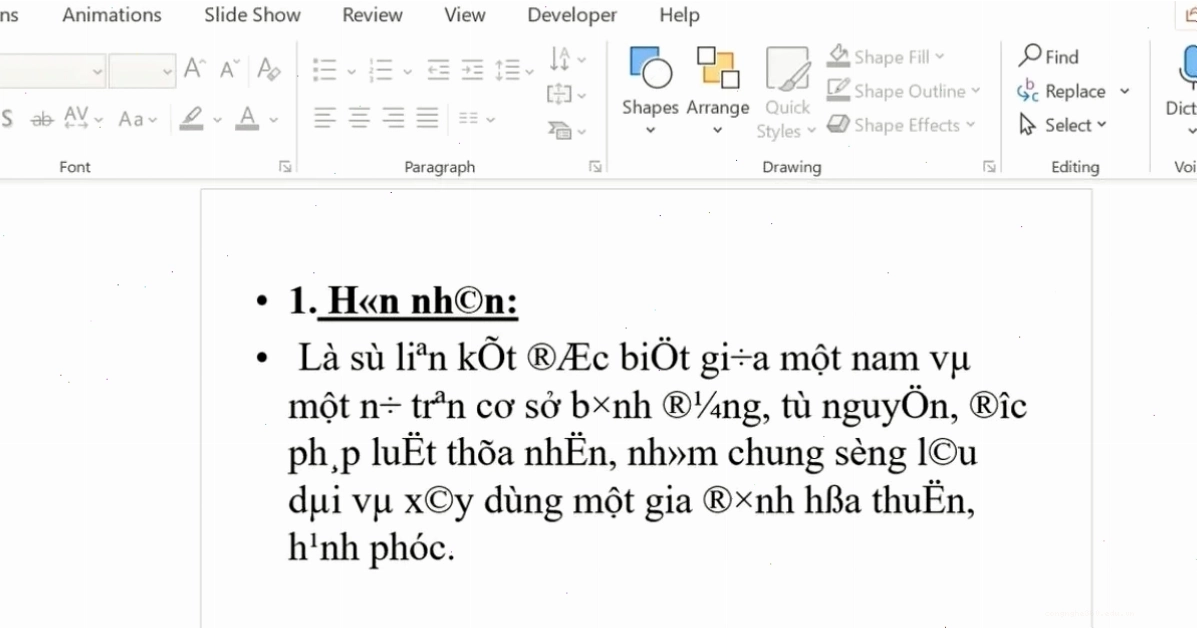Open the Drawing dialog launcher
Image resolution: width=1197 pixels, height=630 pixels.
(x=989, y=166)
